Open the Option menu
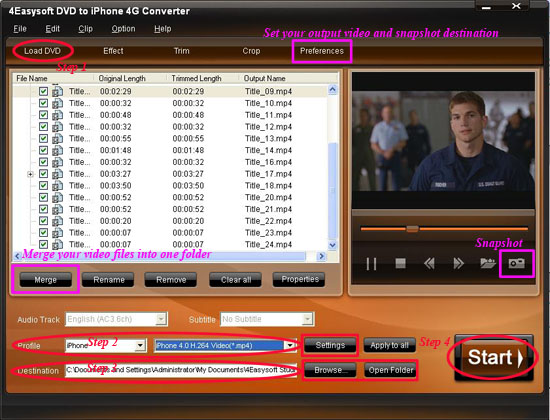Screen dimensions: 550x420 [x=123, y=29]
